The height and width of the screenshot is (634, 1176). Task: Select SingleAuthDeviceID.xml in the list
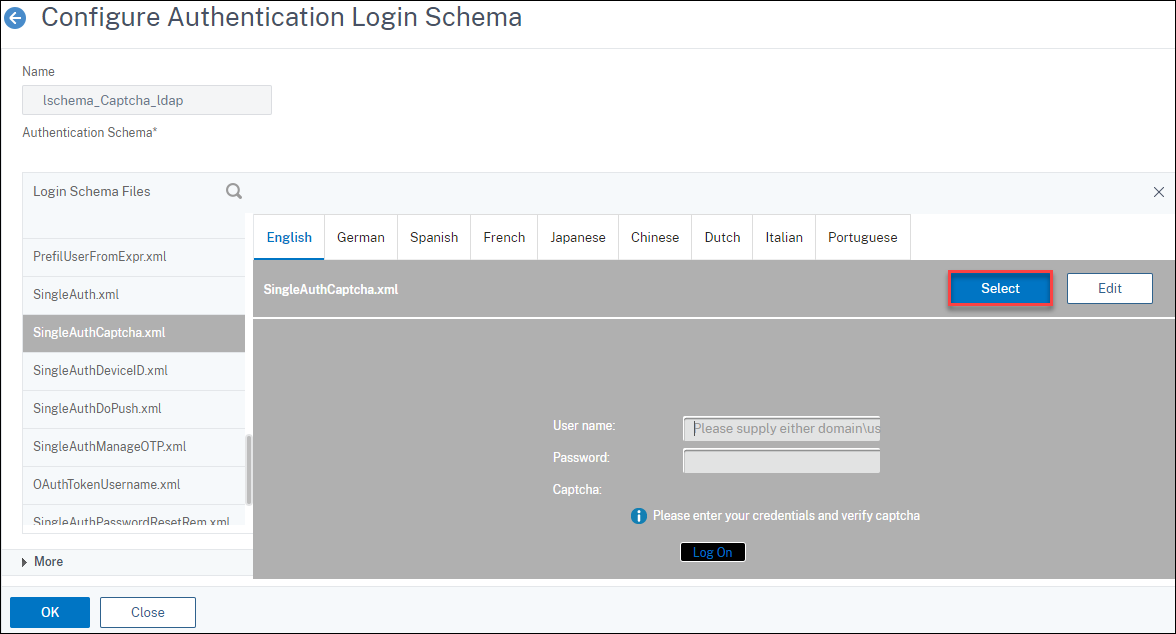pyautogui.click(x=134, y=371)
